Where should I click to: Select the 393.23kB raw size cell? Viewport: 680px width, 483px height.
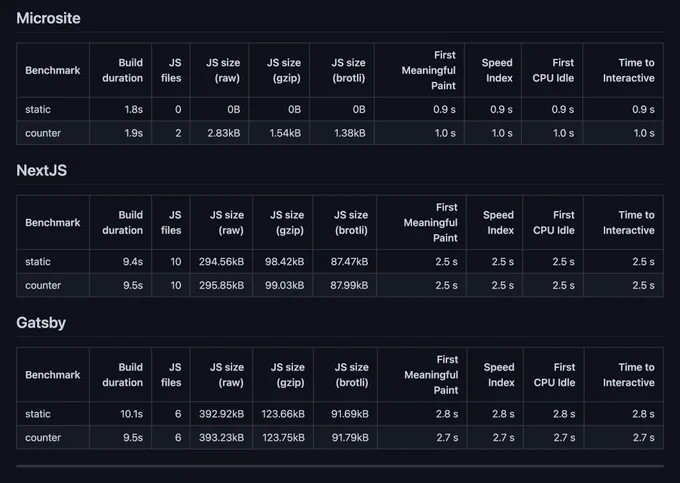click(x=222, y=437)
